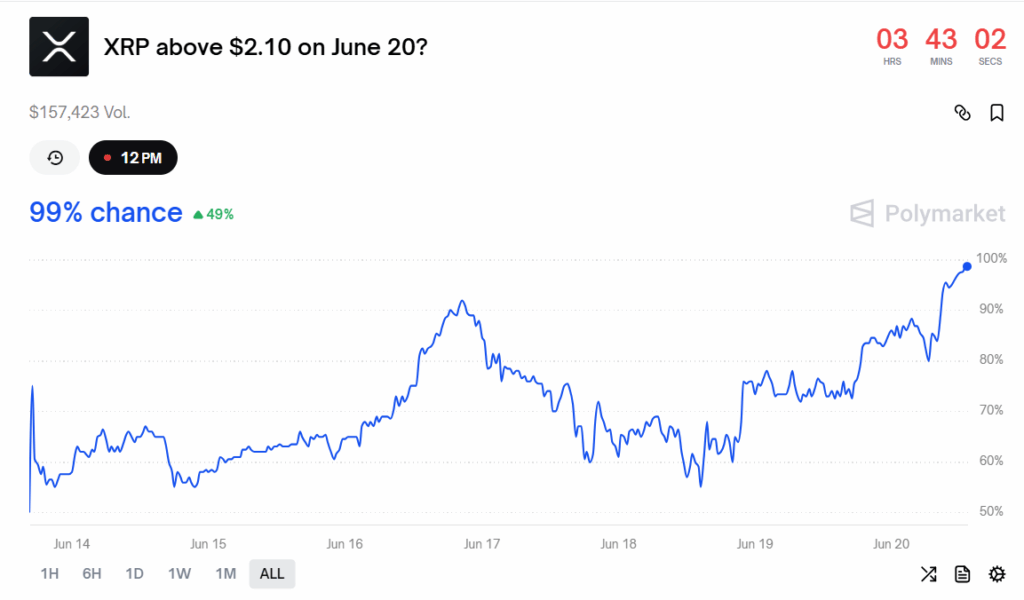This screenshot has width=1024, height=600.
Task: Copy market link via chain icon
Action: (x=962, y=113)
